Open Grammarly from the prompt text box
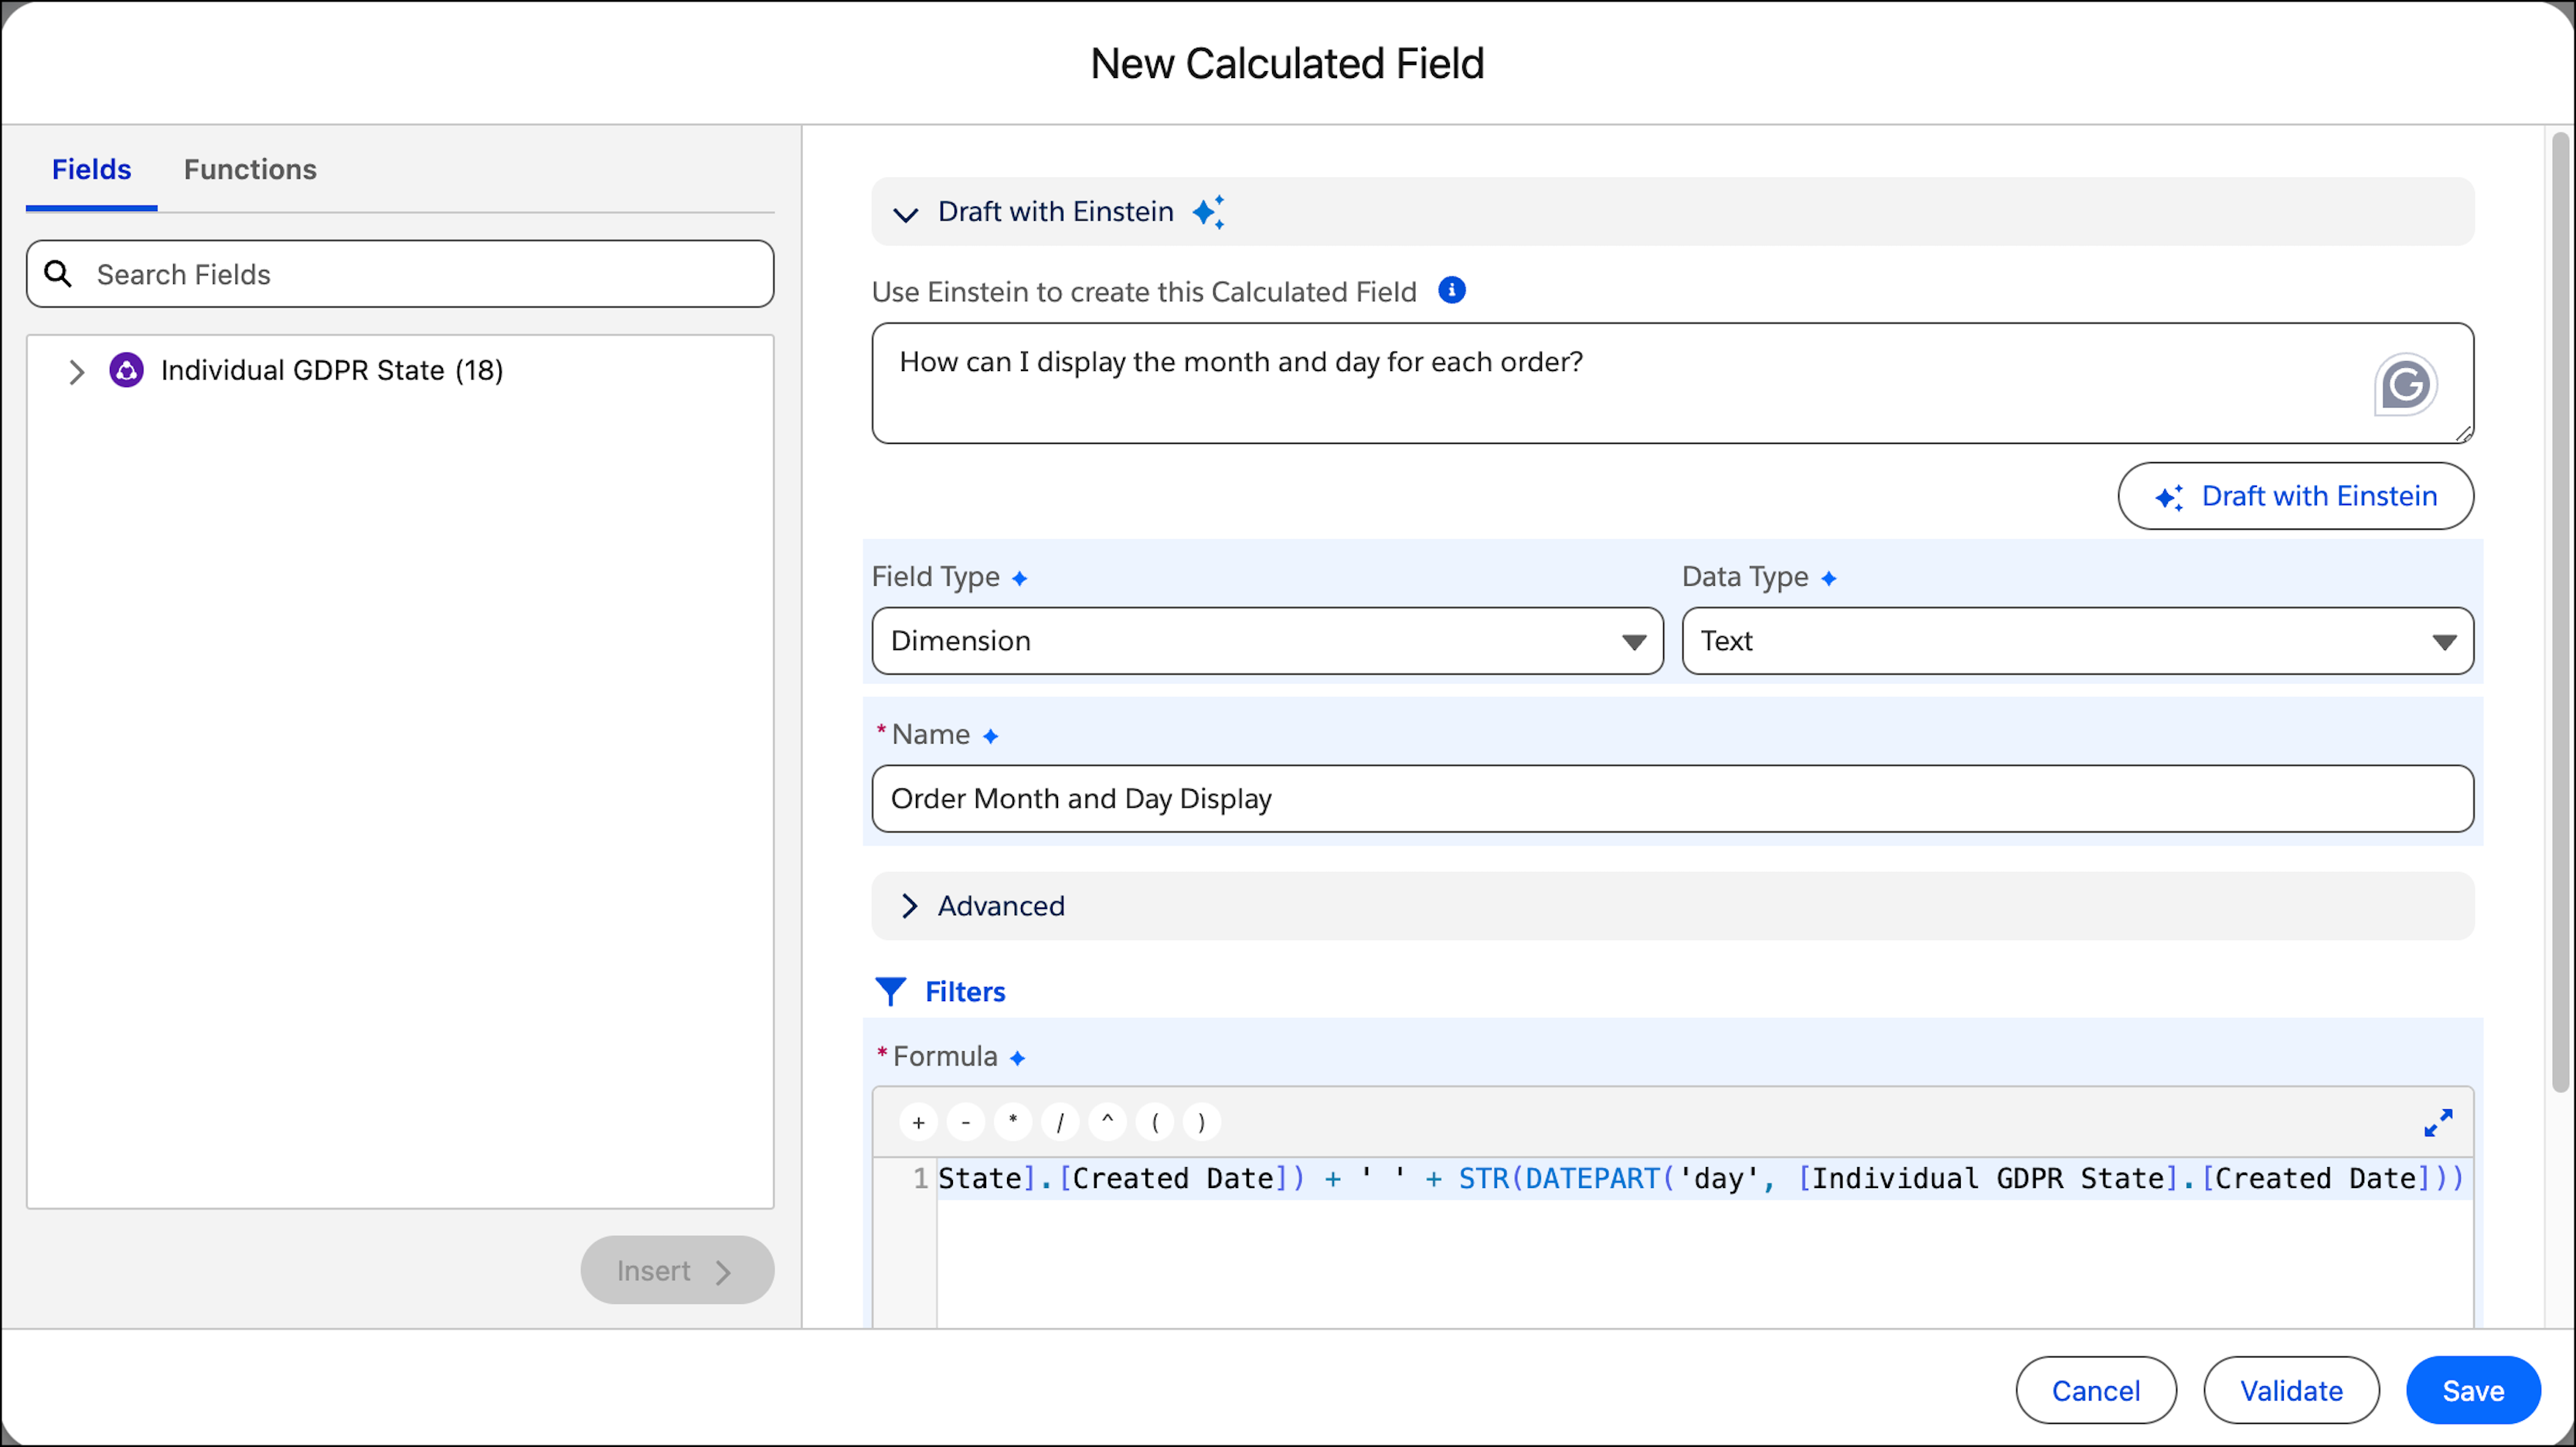The width and height of the screenshot is (2576, 1447). pyautogui.click(x=2407, y=384)
